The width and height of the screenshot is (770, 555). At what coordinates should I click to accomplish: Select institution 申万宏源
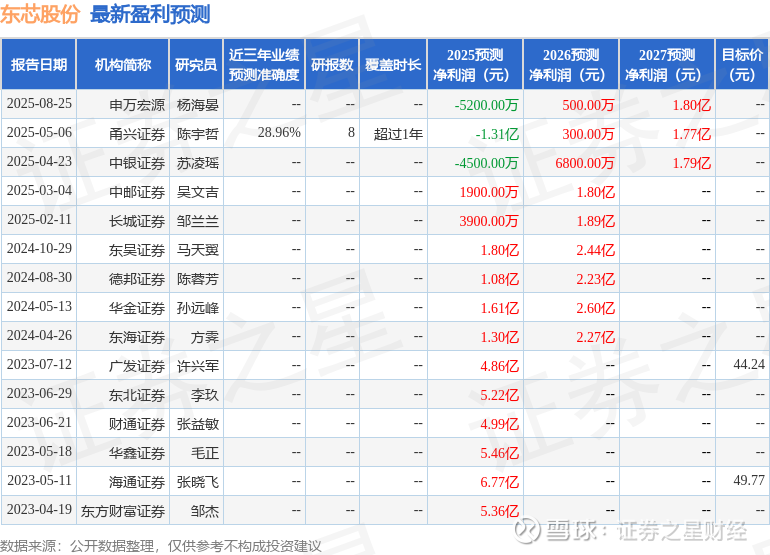pyautogui.click(x=137, y=105)
